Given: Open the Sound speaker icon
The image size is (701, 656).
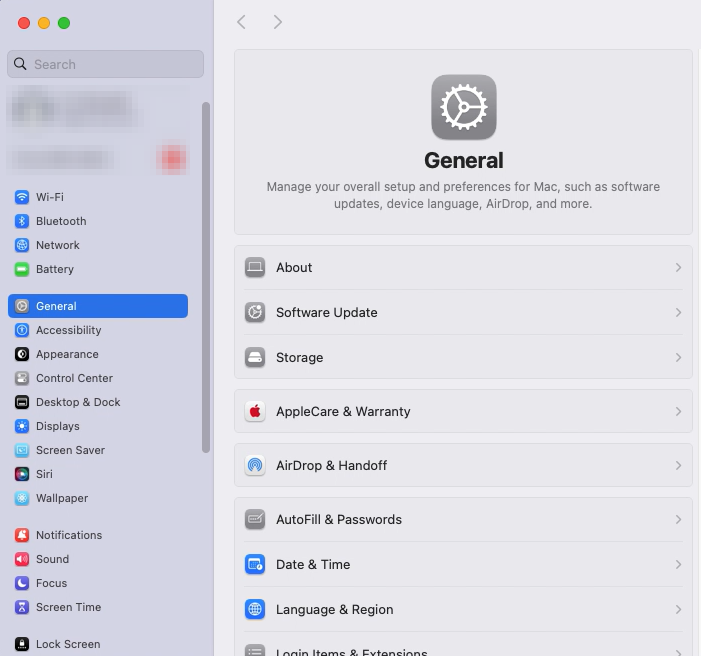Looking at the screenshot, I should pyautogui.click(x=22, y=559).
